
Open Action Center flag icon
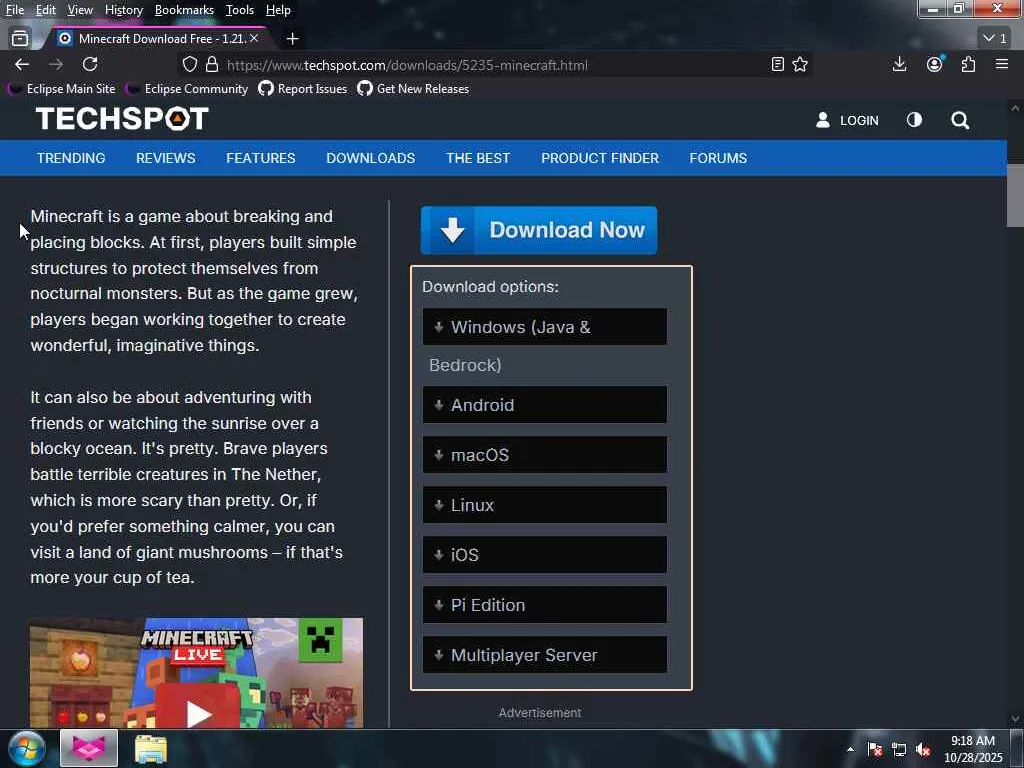[x=874, y=749]
